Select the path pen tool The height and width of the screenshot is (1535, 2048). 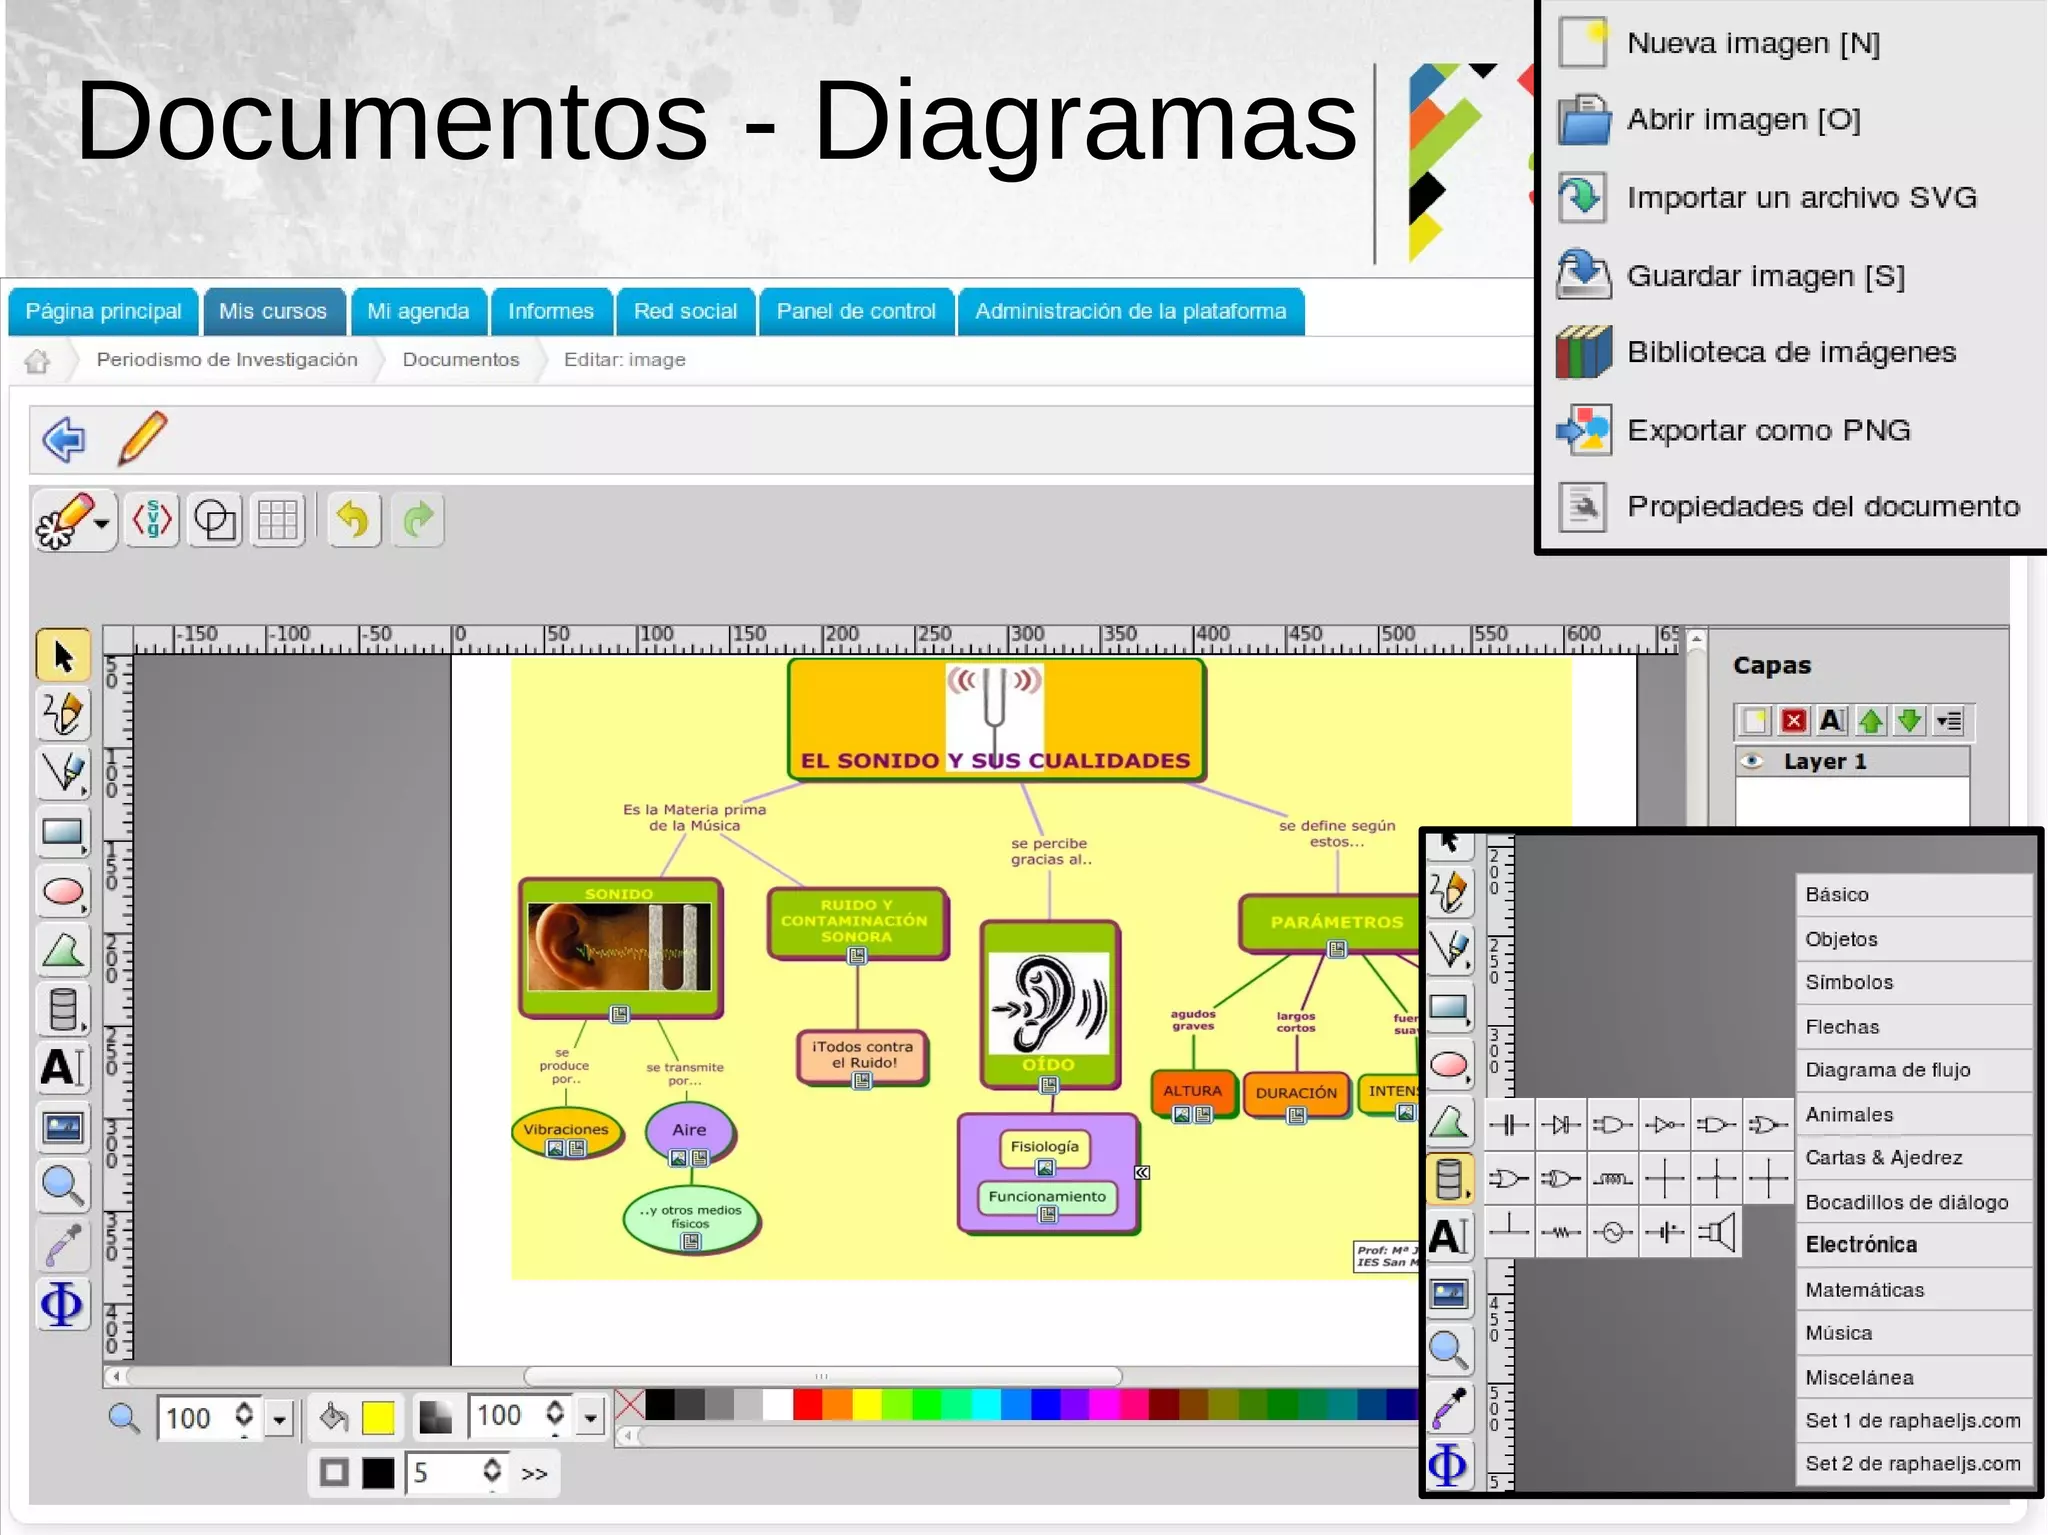coord(63,772)
